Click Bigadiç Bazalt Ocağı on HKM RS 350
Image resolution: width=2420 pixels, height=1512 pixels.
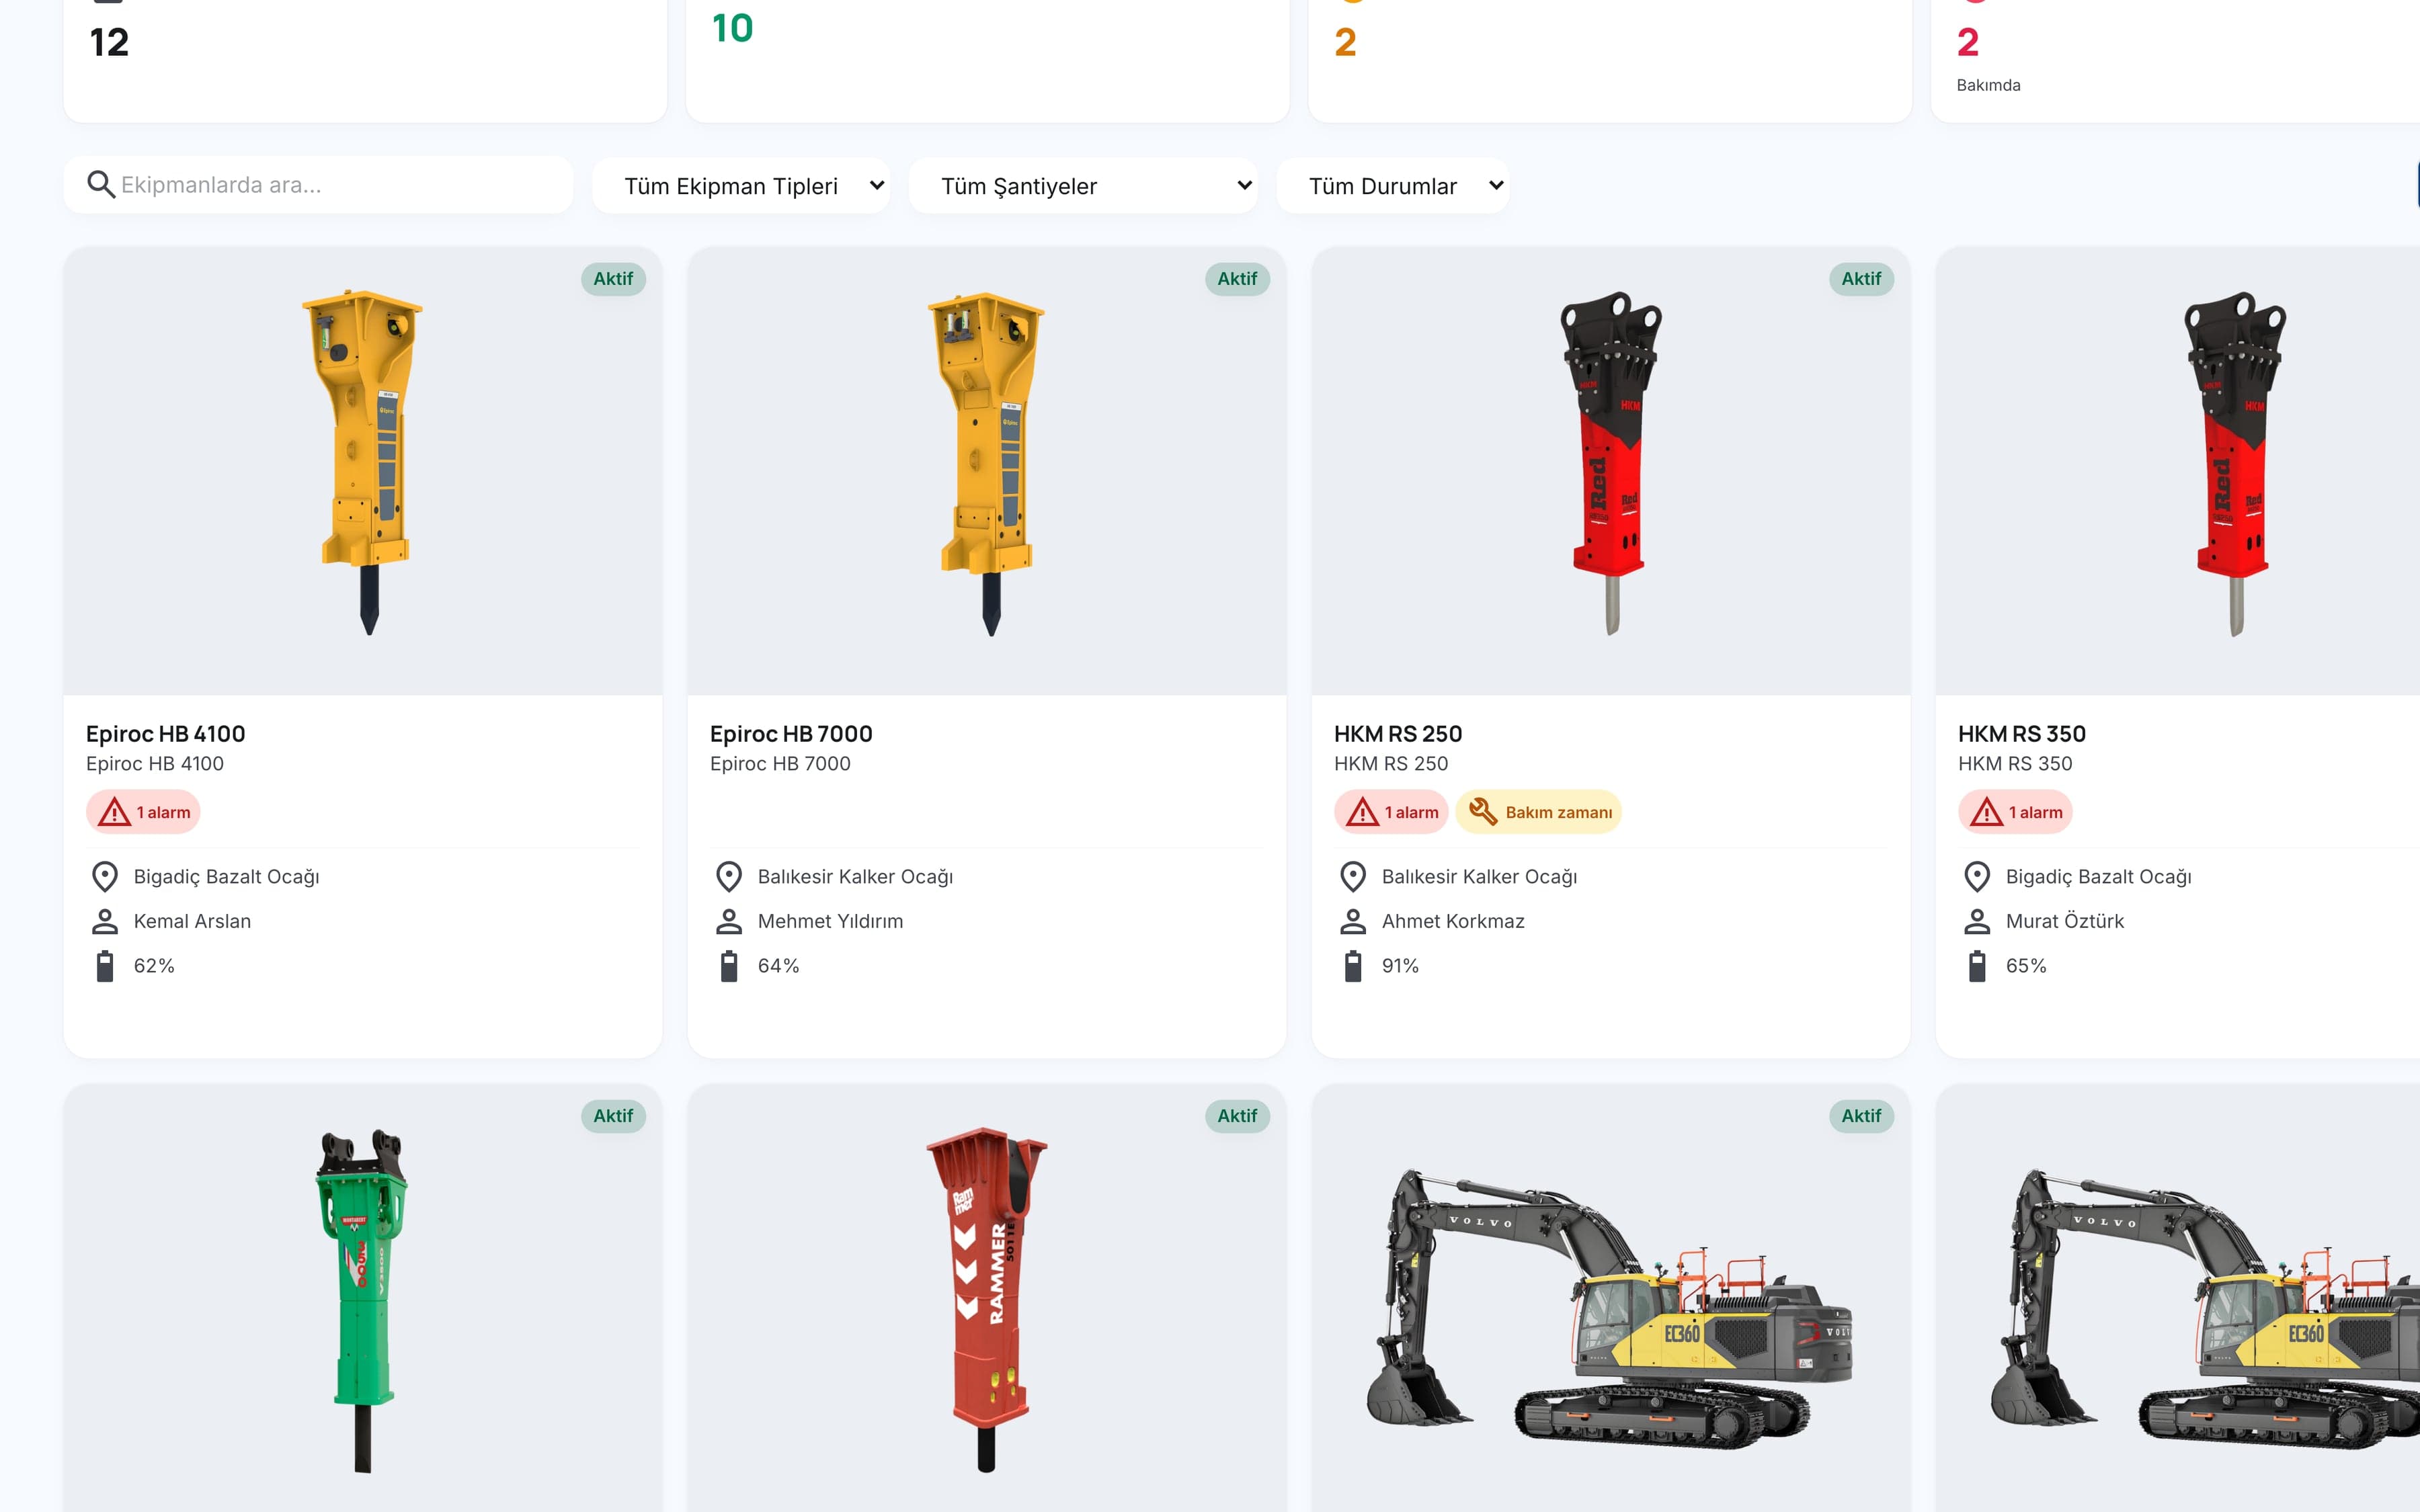(2099, 877)
